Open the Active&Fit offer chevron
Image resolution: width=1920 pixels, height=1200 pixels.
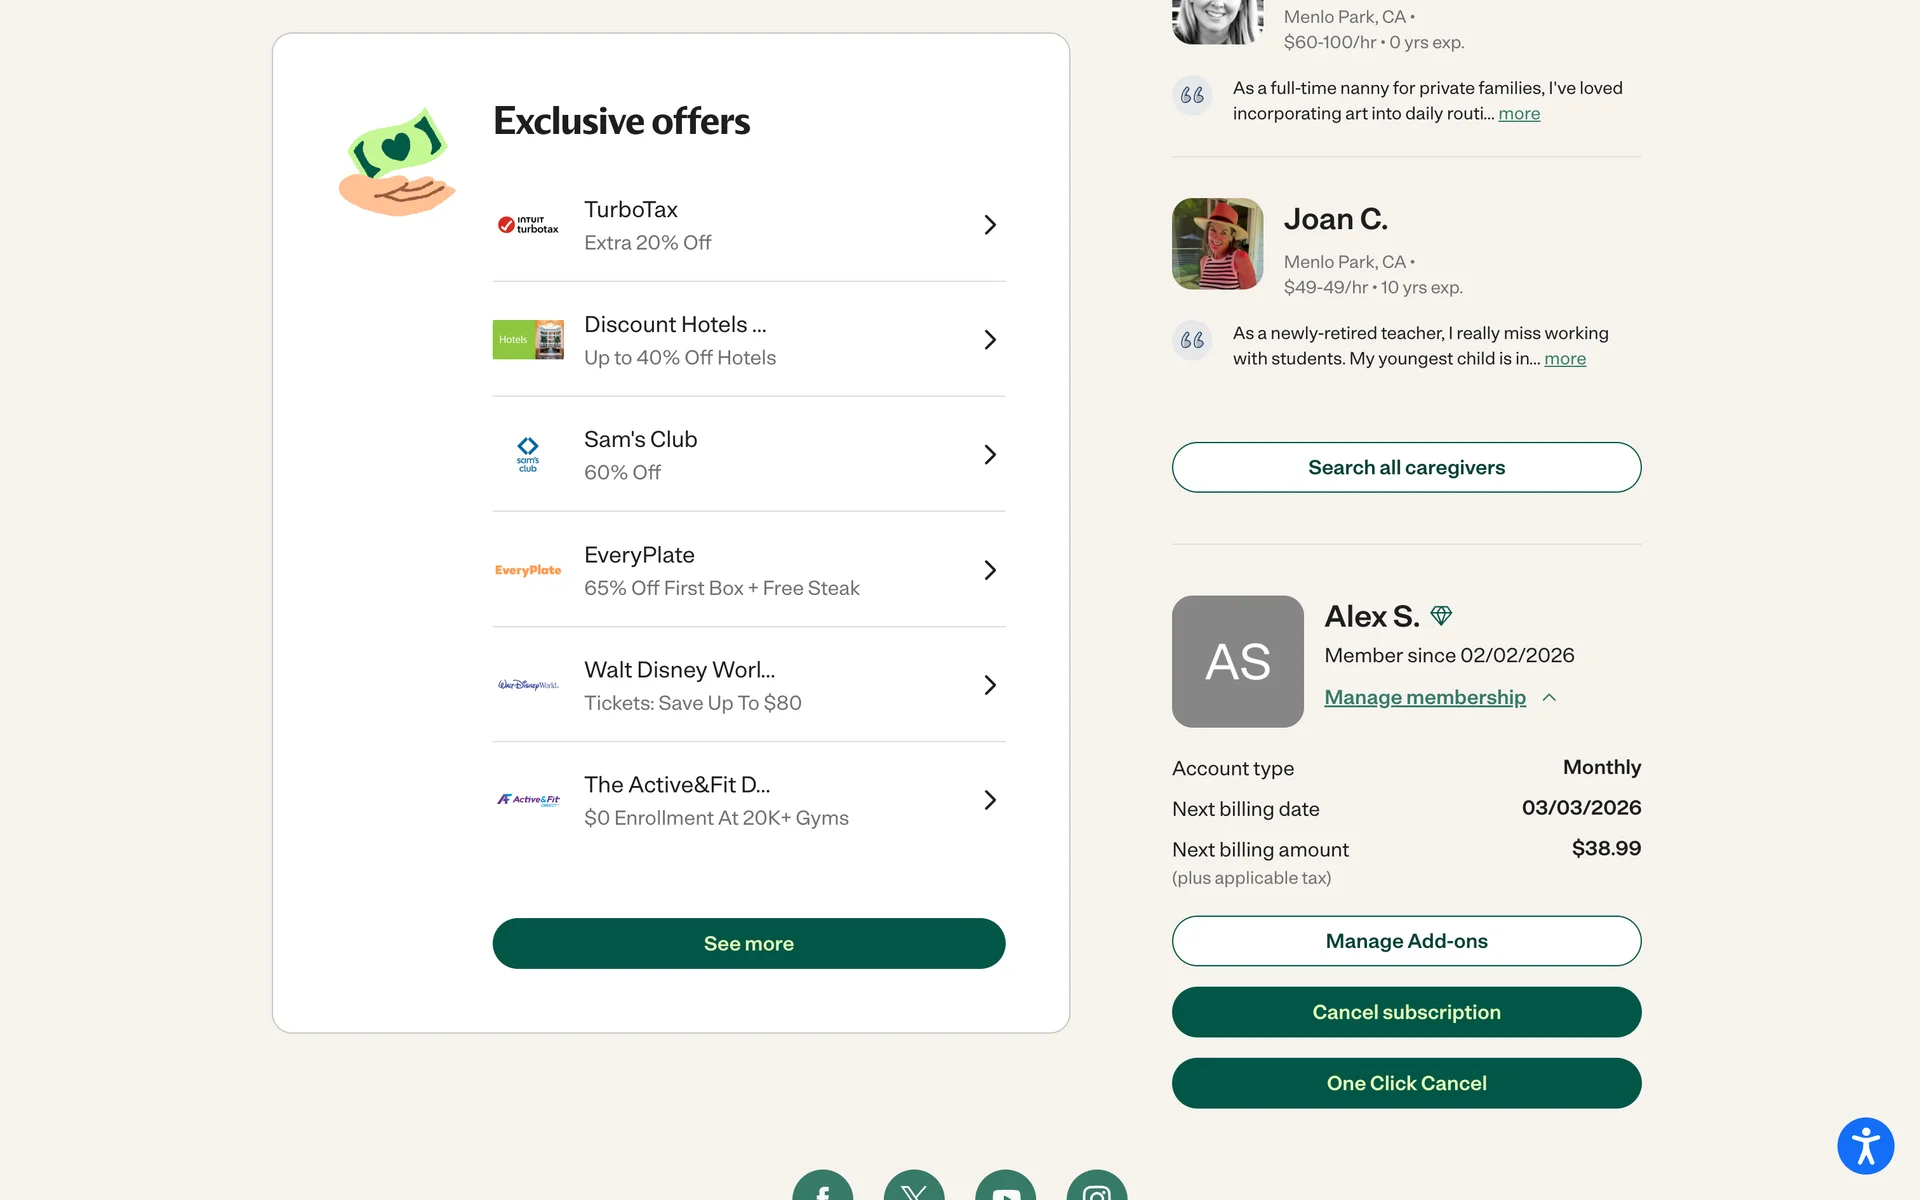tap(990, 800)
